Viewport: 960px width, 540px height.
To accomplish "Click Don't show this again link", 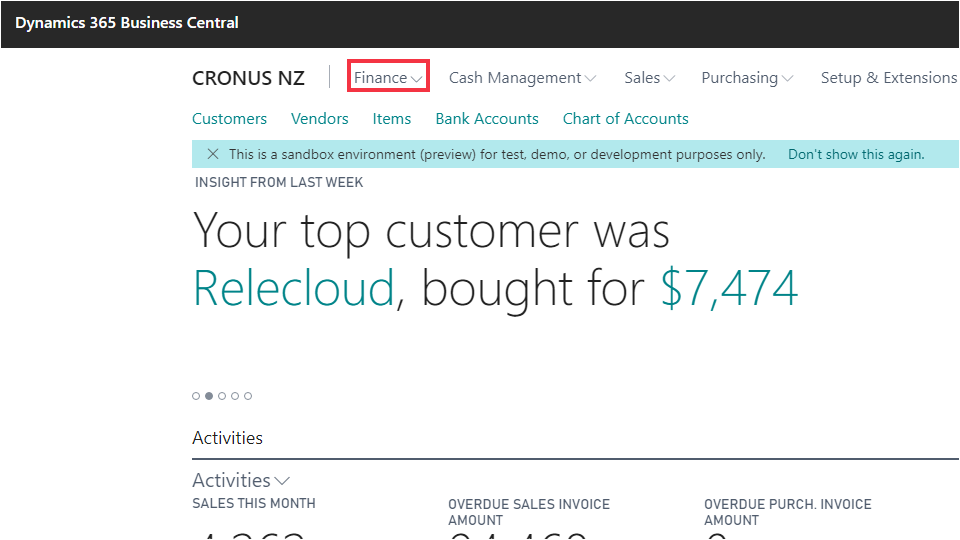I will click(856, 154).
